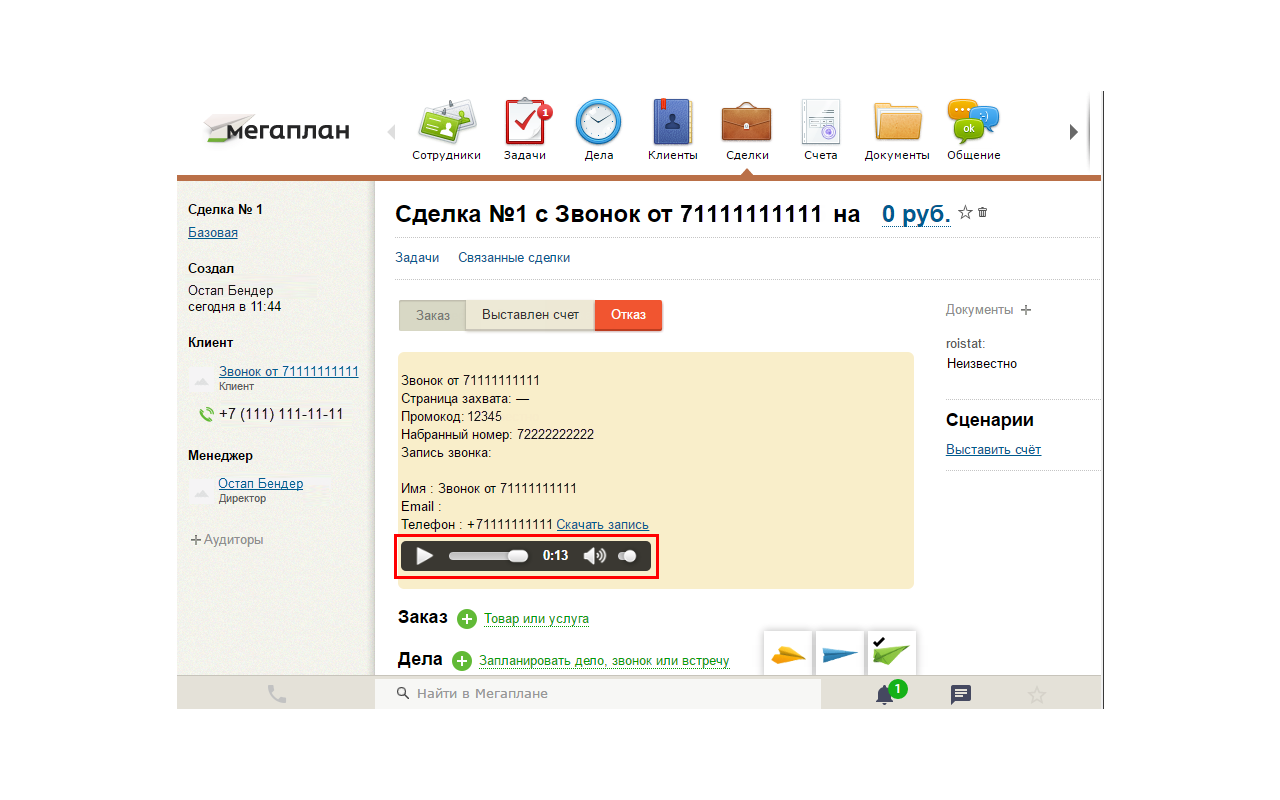Open the Счета invoice icon
The image size is (1280, 800).
tap(821, 122)
